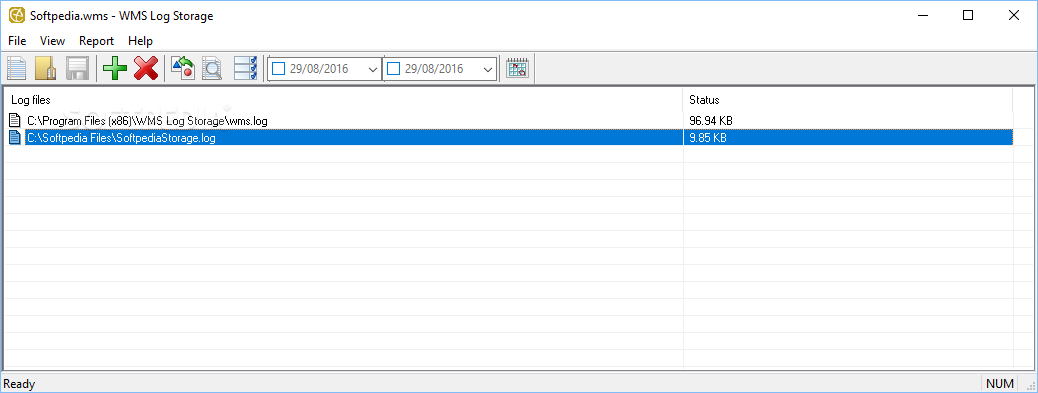The width and height of the screenshot is (1038, 393).
Task: Enable the second date filter checkbox
Action: (x=393, y=68)
